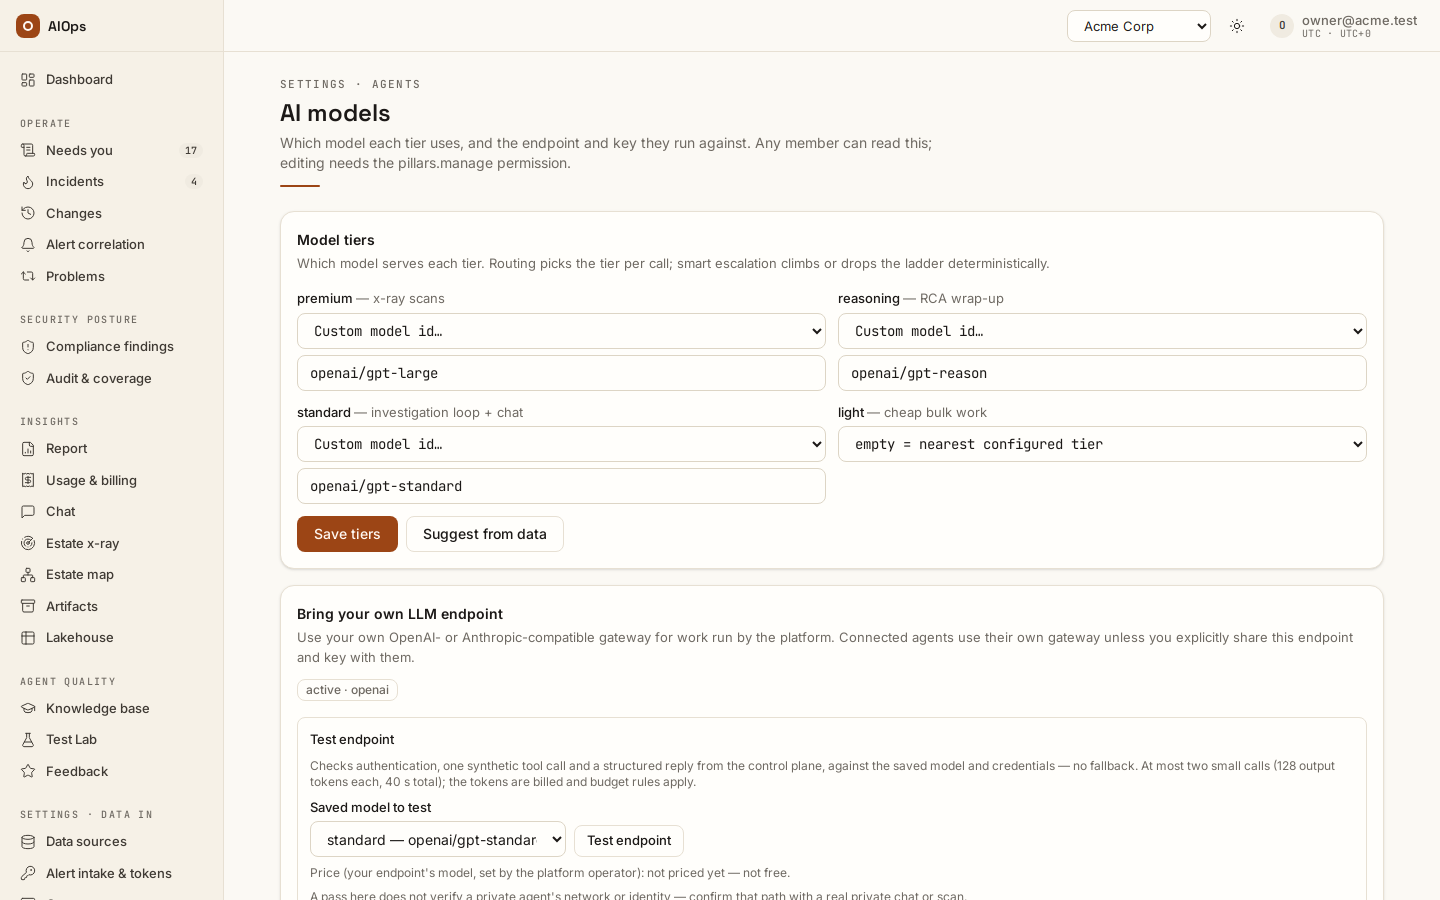Open the Saved model to test dropdown
This screenshot has width=1440, height=900.
pyautogui.click(x=438, y=839)
